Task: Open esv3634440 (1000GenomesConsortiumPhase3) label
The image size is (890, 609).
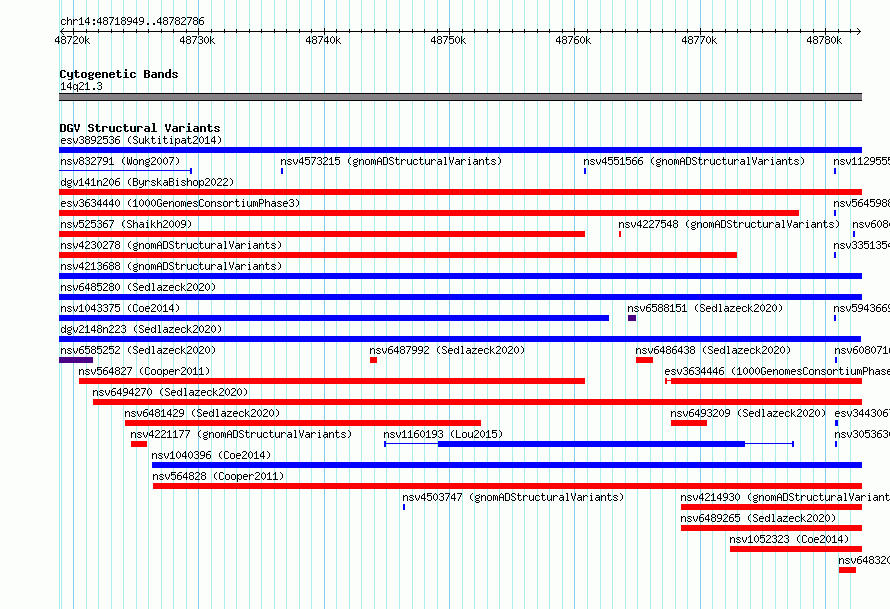Action: (180, 203)
